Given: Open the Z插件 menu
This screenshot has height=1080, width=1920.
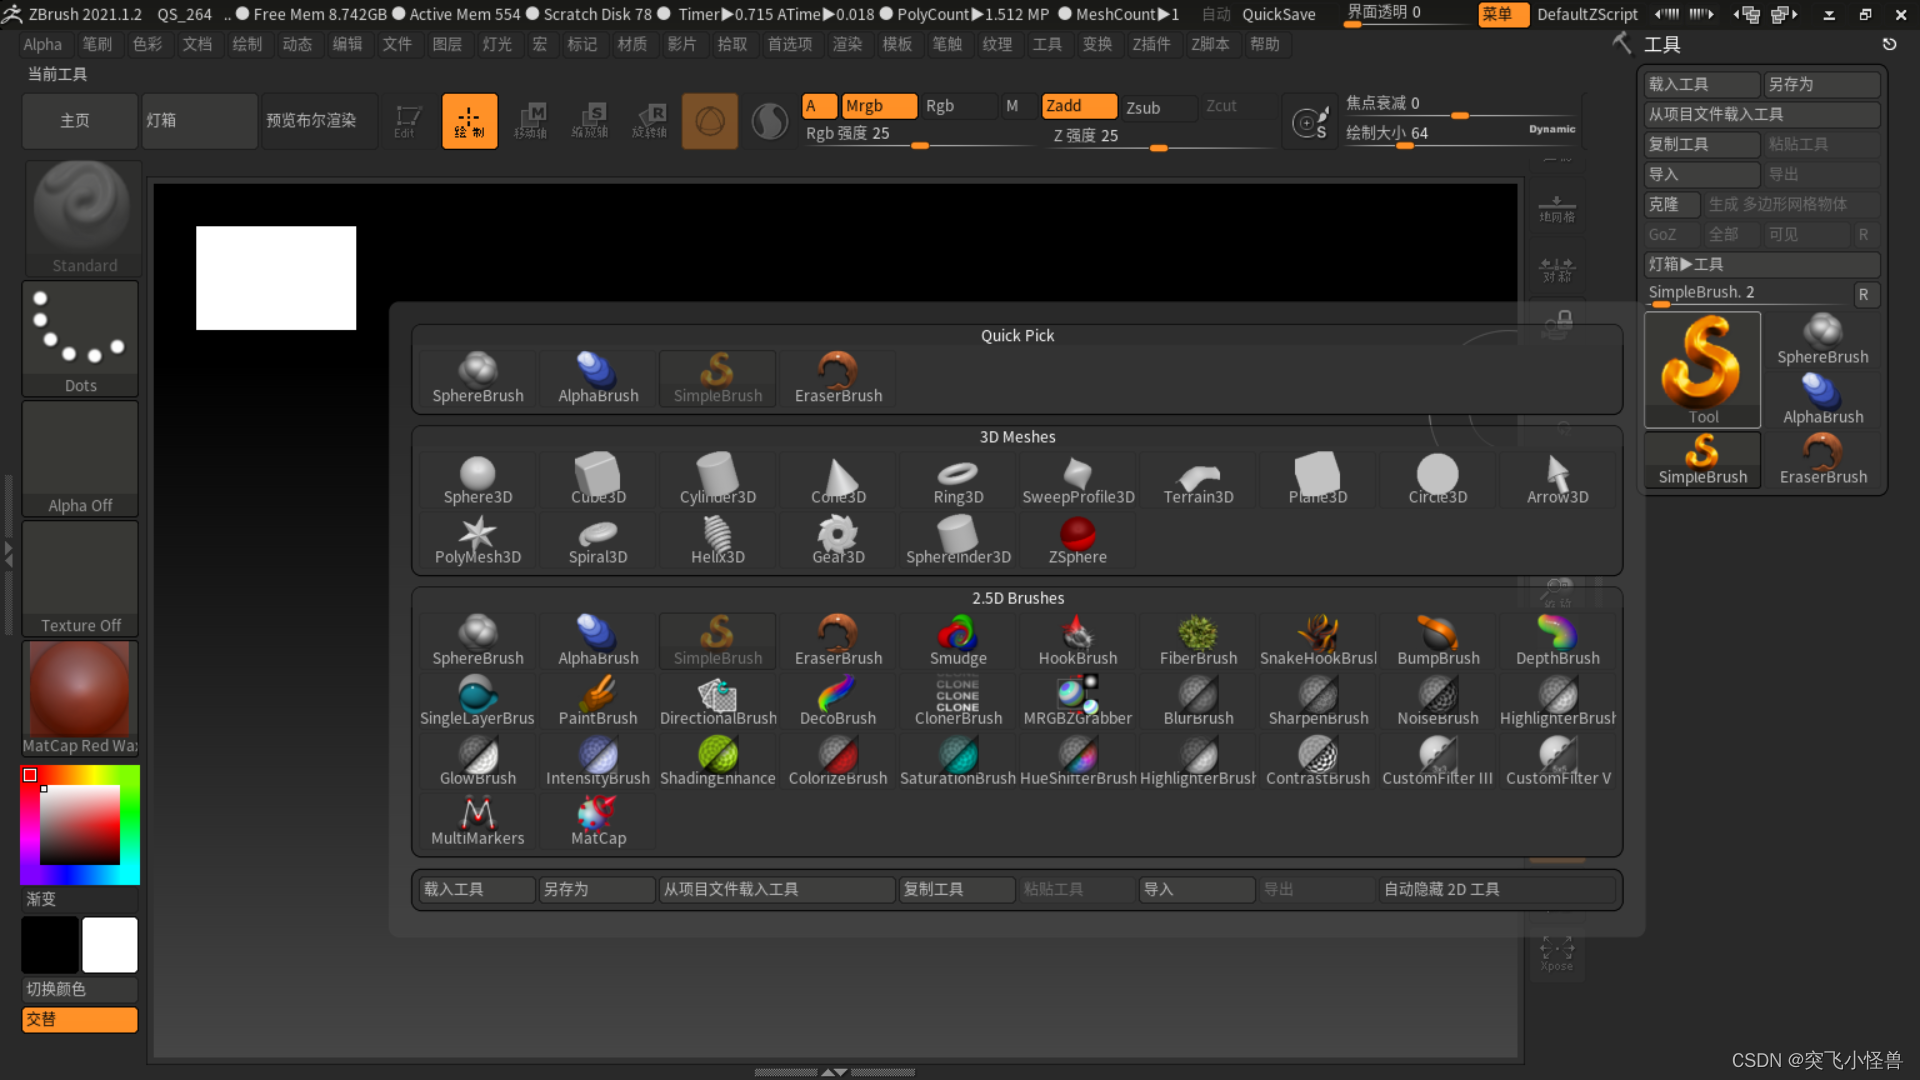Looking at the screenshot, I should pyautogui.click(x=1152, y=44).
